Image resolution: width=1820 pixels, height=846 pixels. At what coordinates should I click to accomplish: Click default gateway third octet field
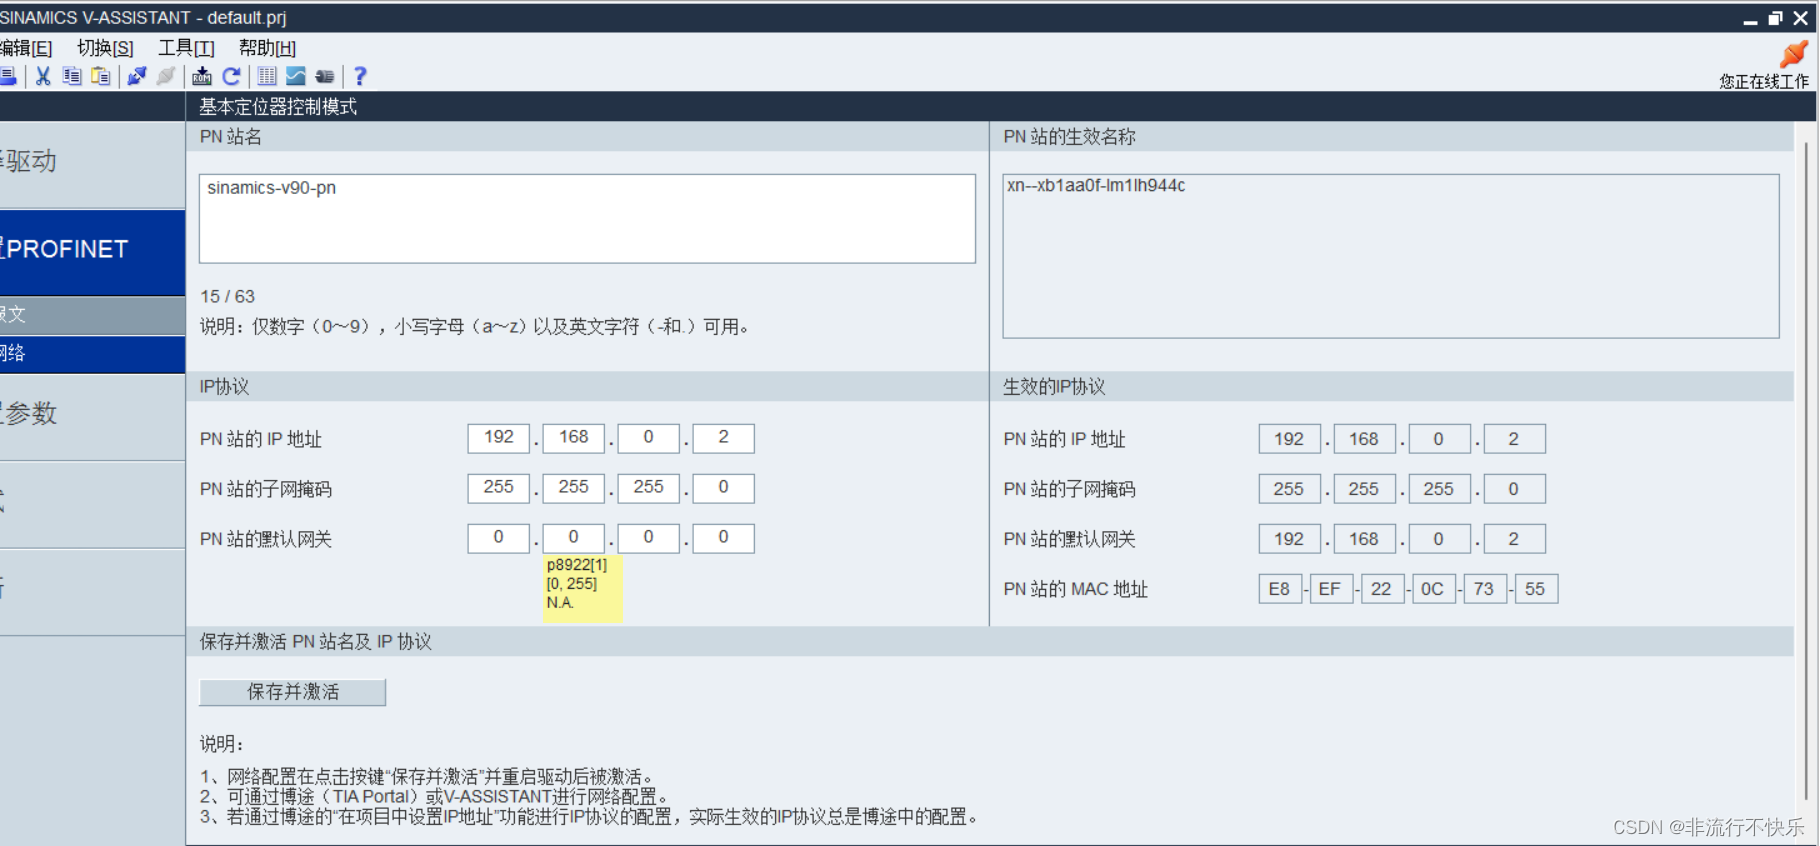(x=648, y=538)
